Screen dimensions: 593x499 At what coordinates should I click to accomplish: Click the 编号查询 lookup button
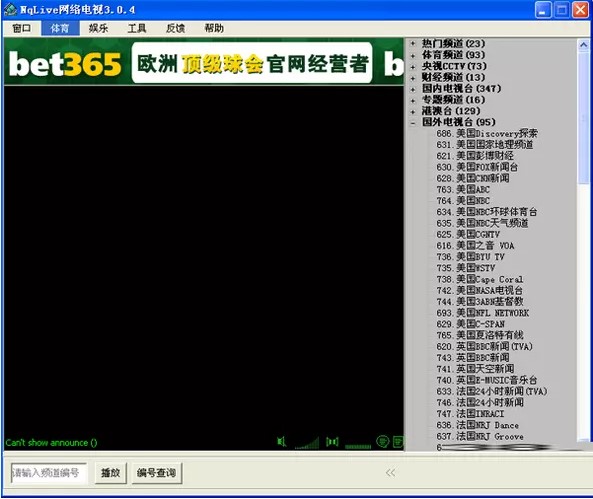(157, 473)
